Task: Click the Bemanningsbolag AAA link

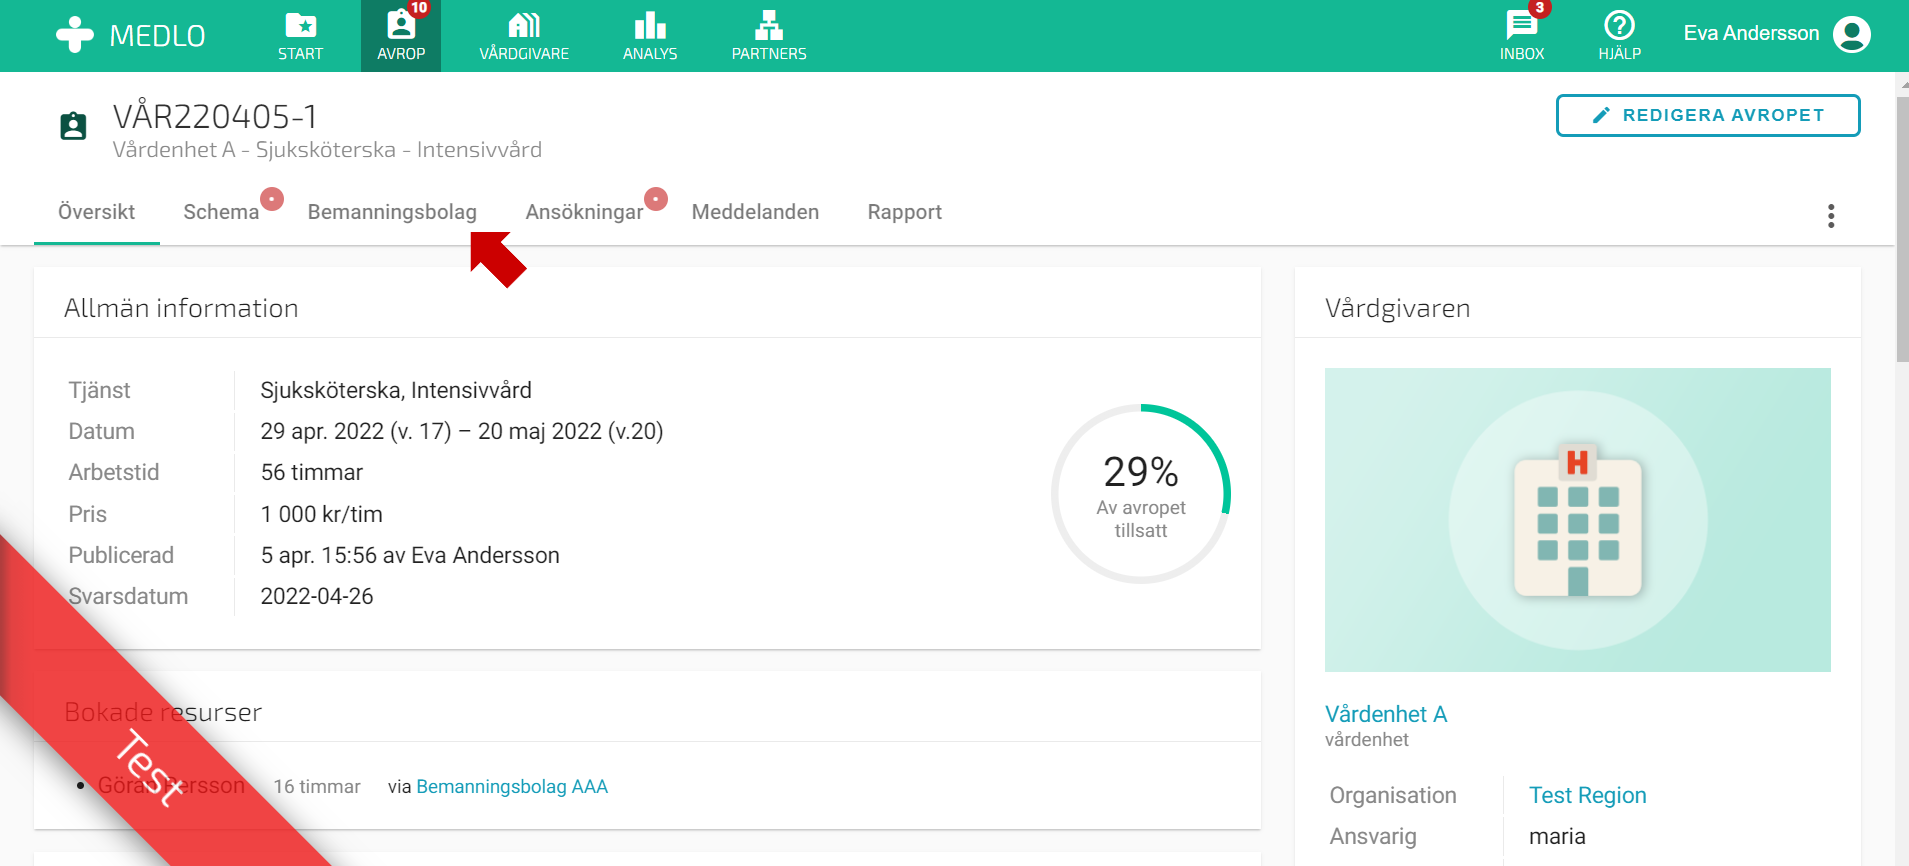Action: point(512,787)
